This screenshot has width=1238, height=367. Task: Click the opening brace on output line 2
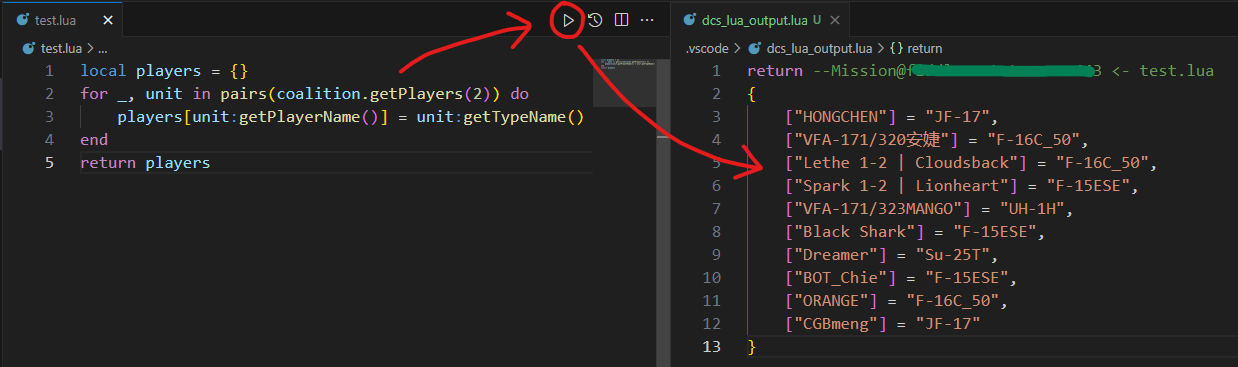pos(752,94)
